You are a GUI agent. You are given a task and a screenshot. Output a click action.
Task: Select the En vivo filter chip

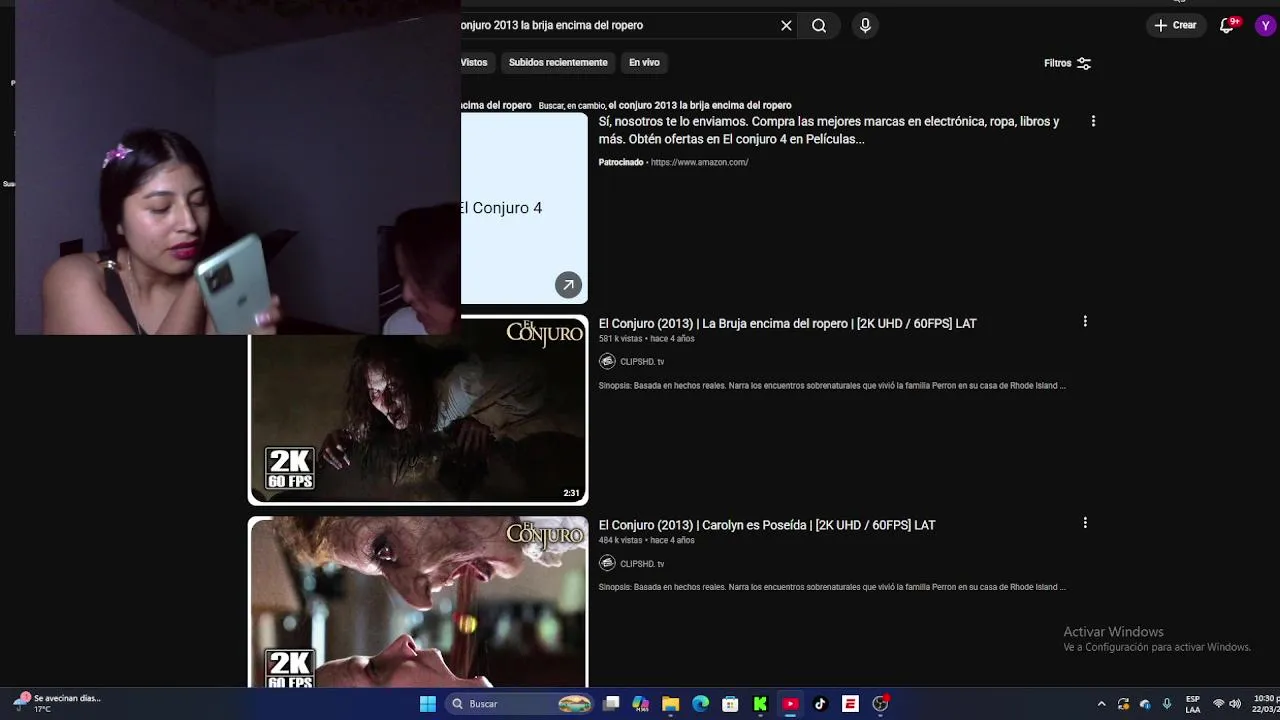(644, 62)
